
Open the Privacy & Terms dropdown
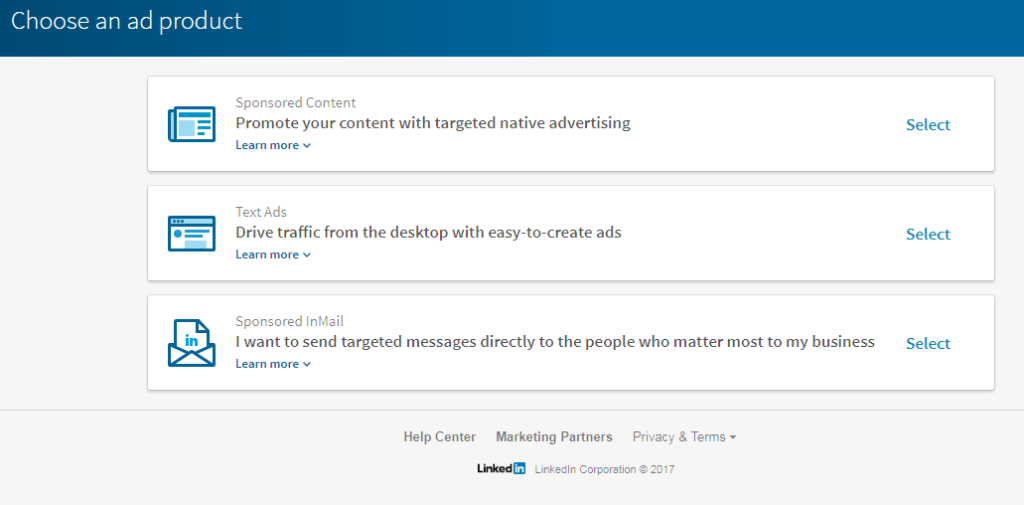684,437
